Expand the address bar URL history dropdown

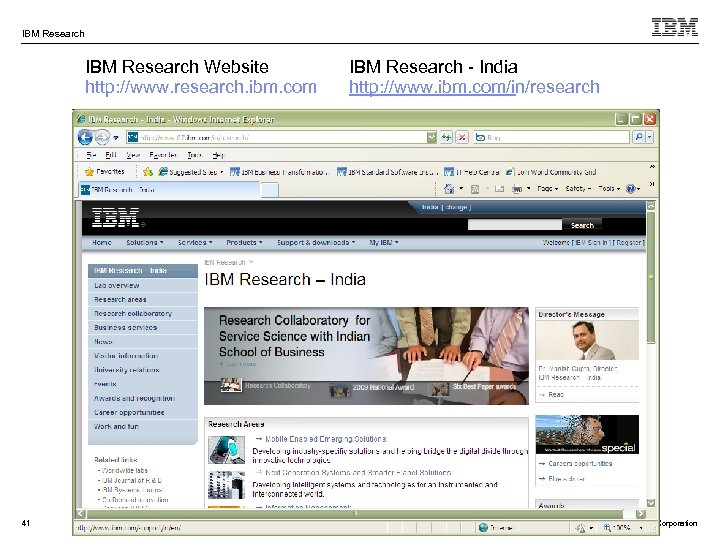tap(432, 137)
